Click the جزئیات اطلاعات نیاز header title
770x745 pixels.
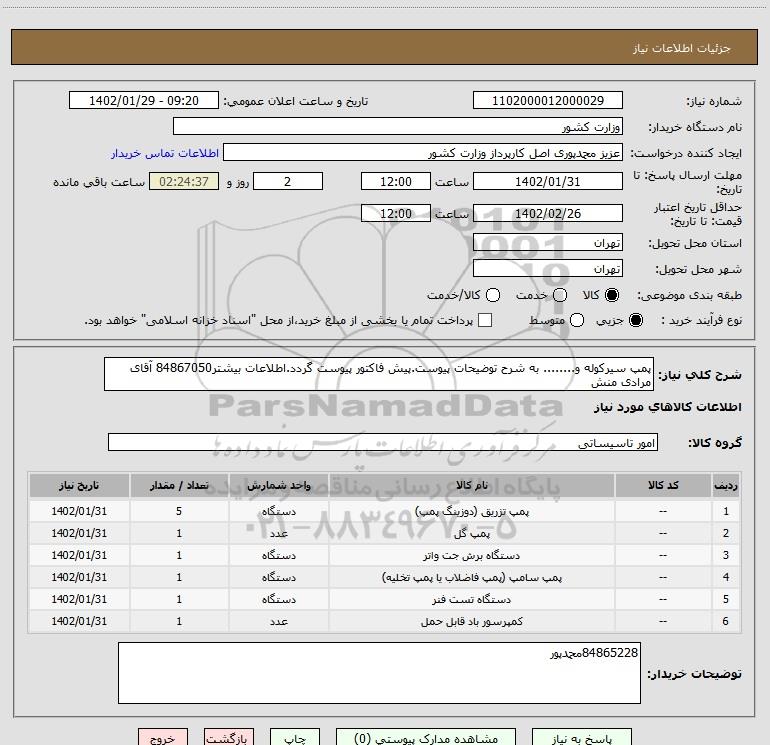[x=682, y=48]
